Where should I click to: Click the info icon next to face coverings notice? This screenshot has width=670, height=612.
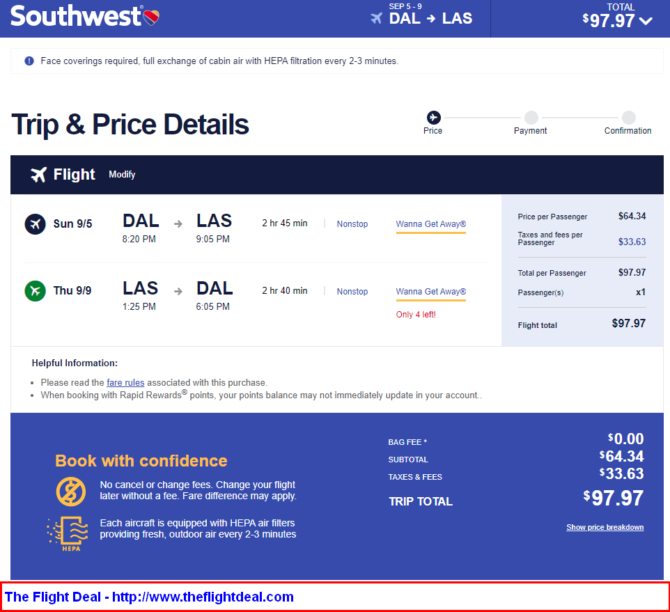point(29,61)
